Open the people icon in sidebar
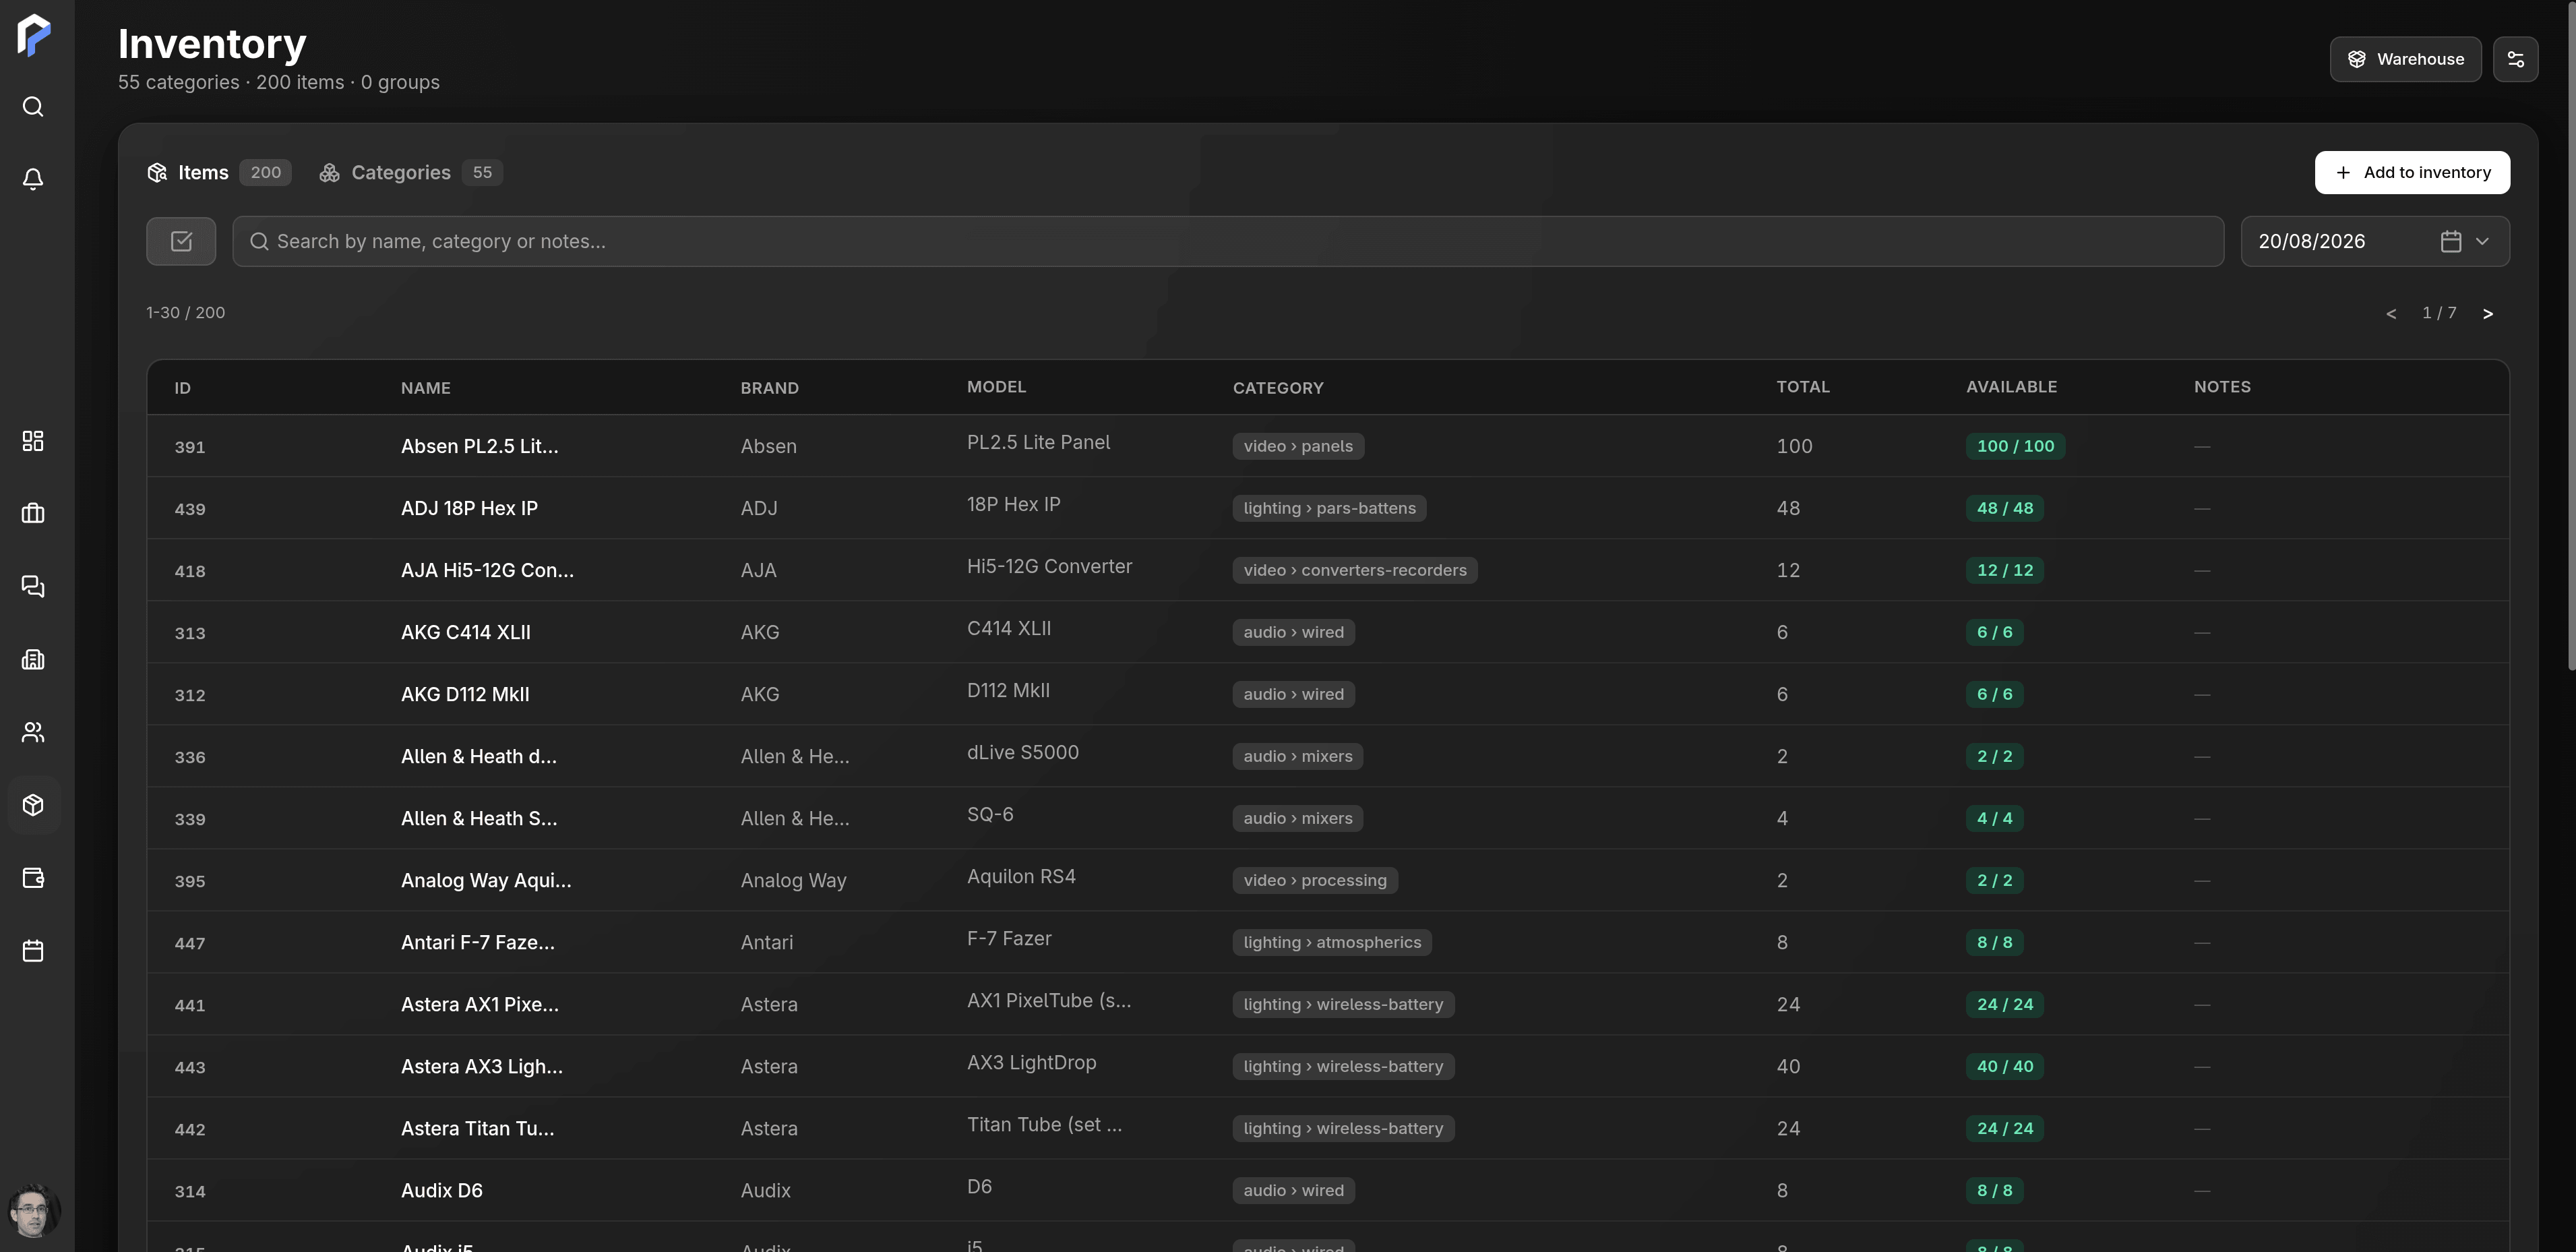 coord(33,732)
